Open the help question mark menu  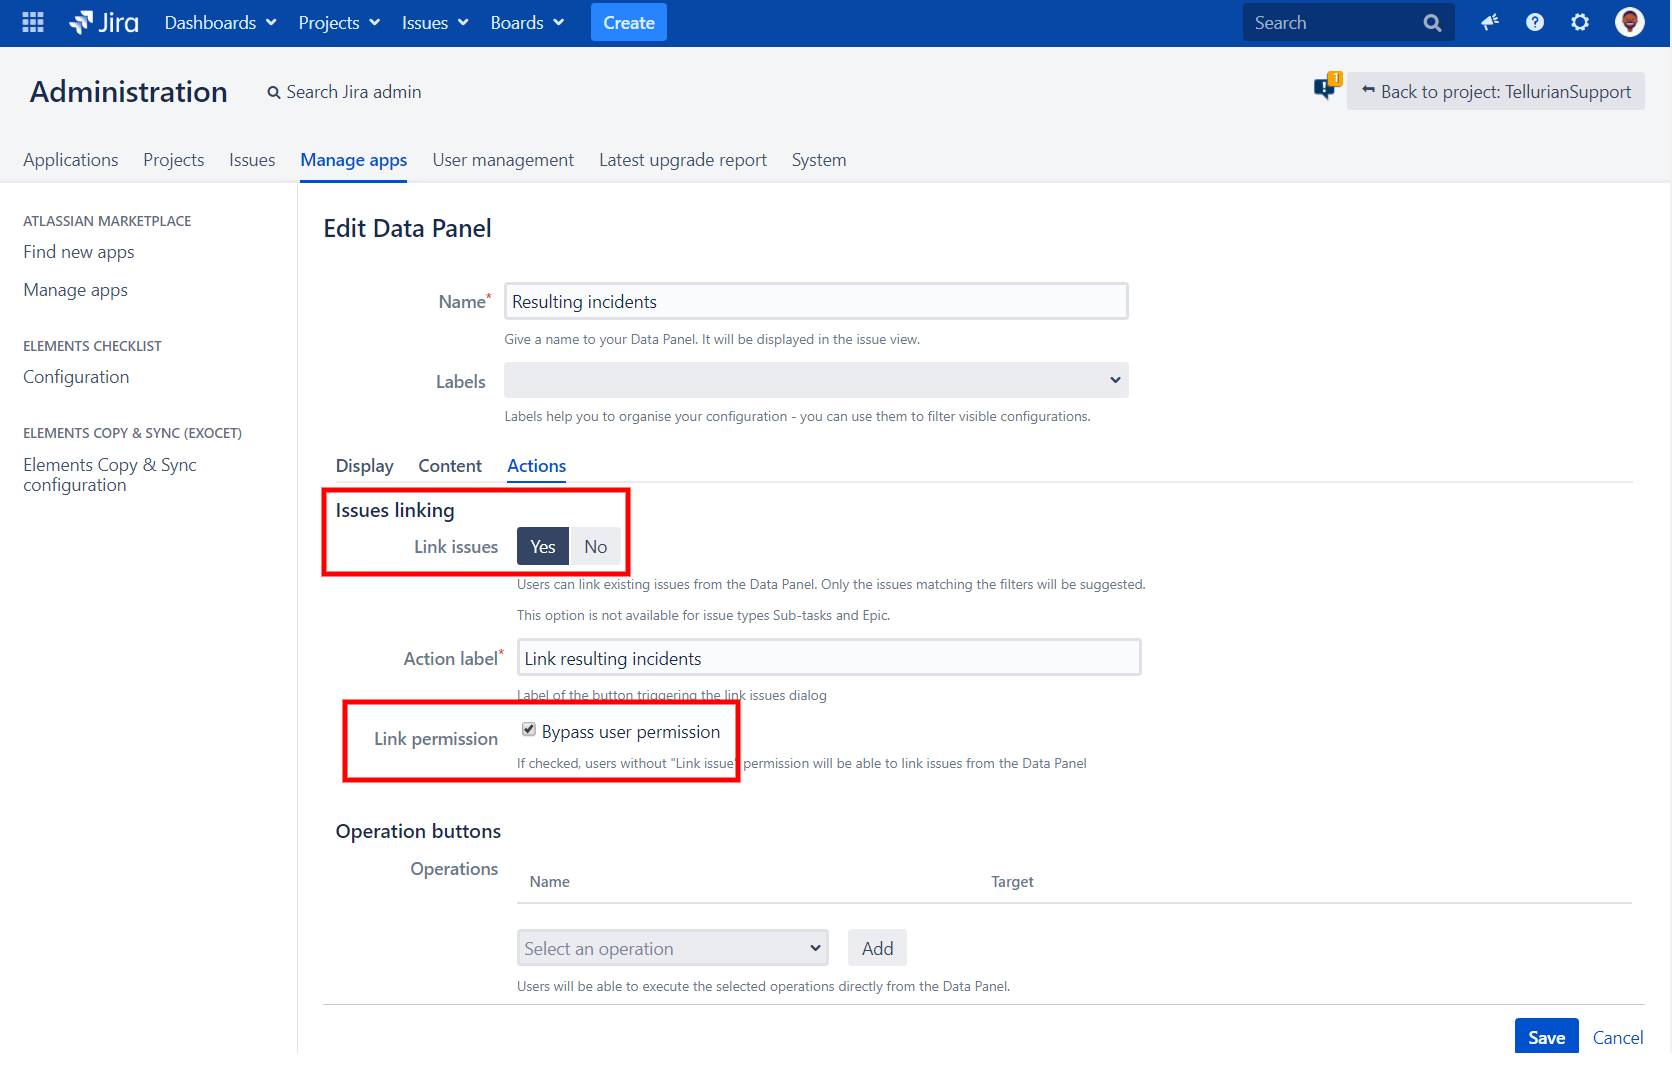tap(1534, 22)
